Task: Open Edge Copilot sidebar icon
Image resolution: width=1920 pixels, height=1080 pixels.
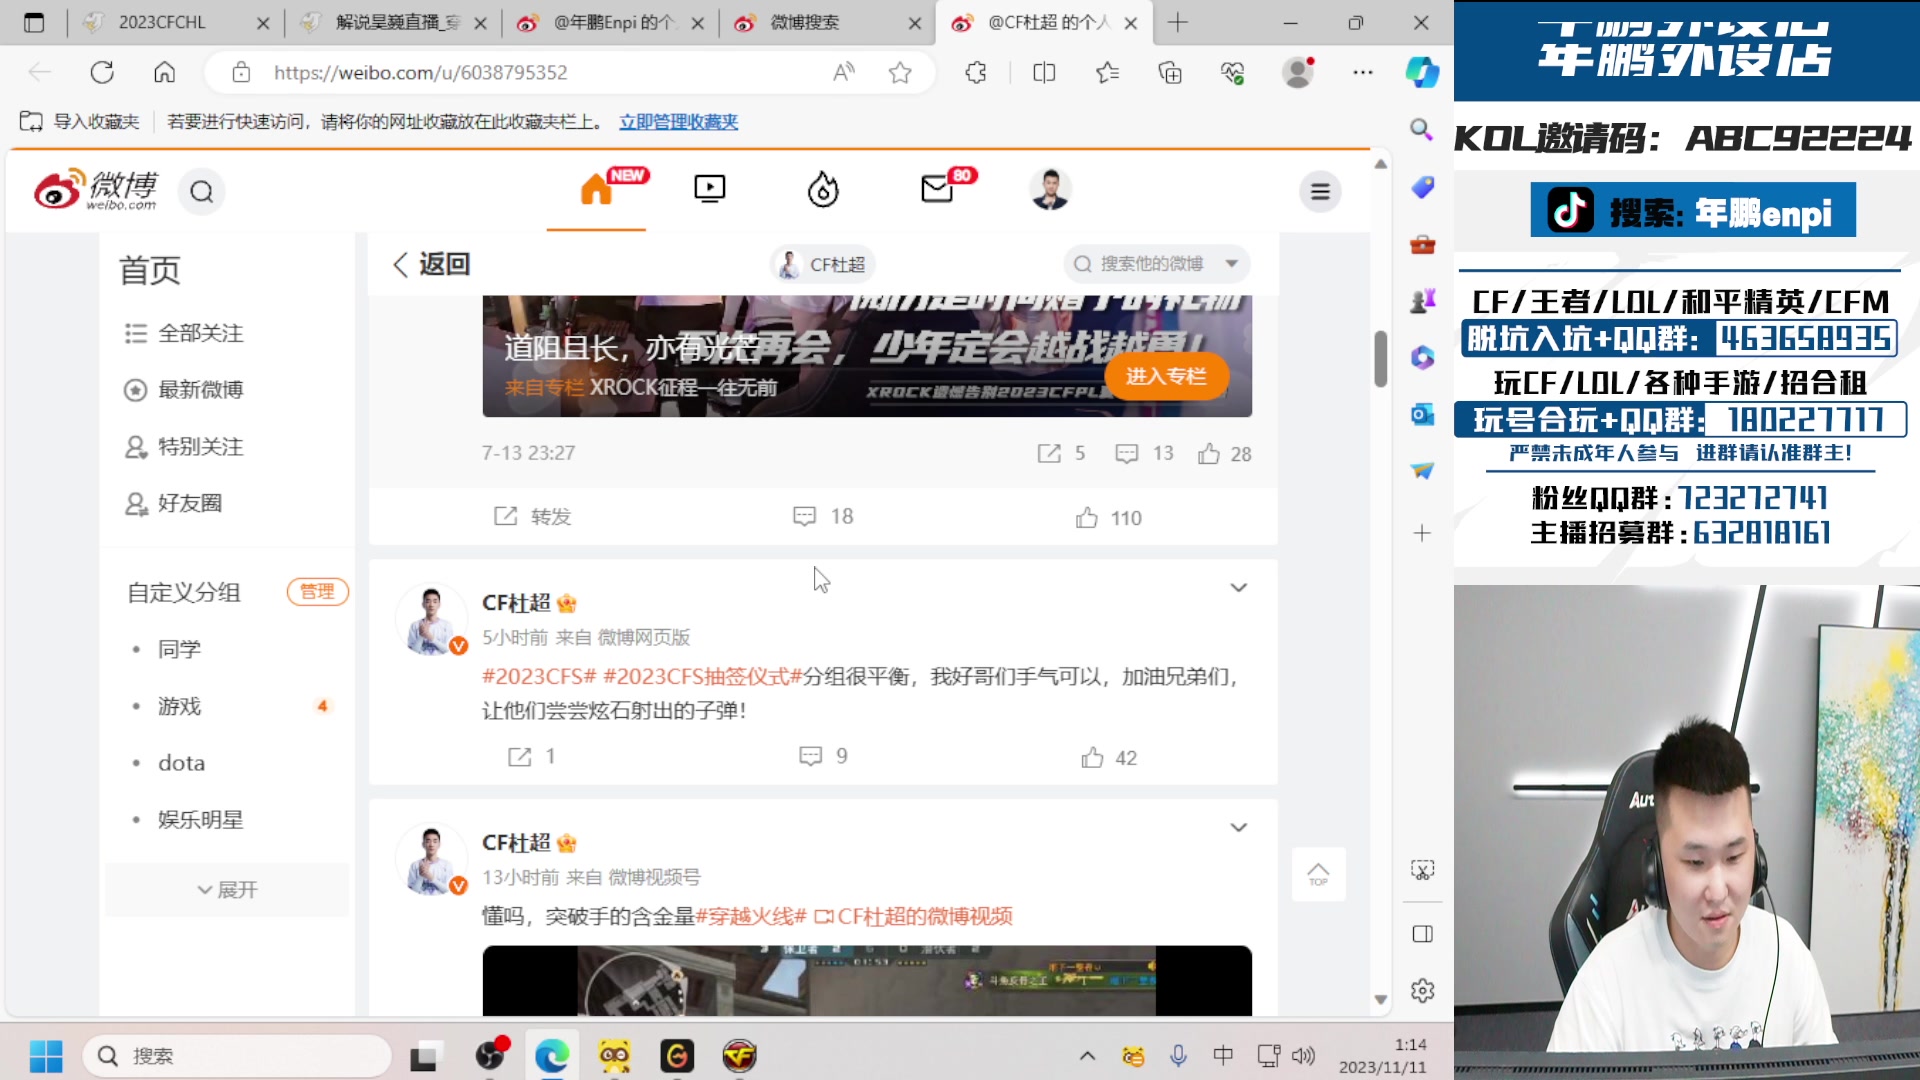Action: (x=1422, y=72)
